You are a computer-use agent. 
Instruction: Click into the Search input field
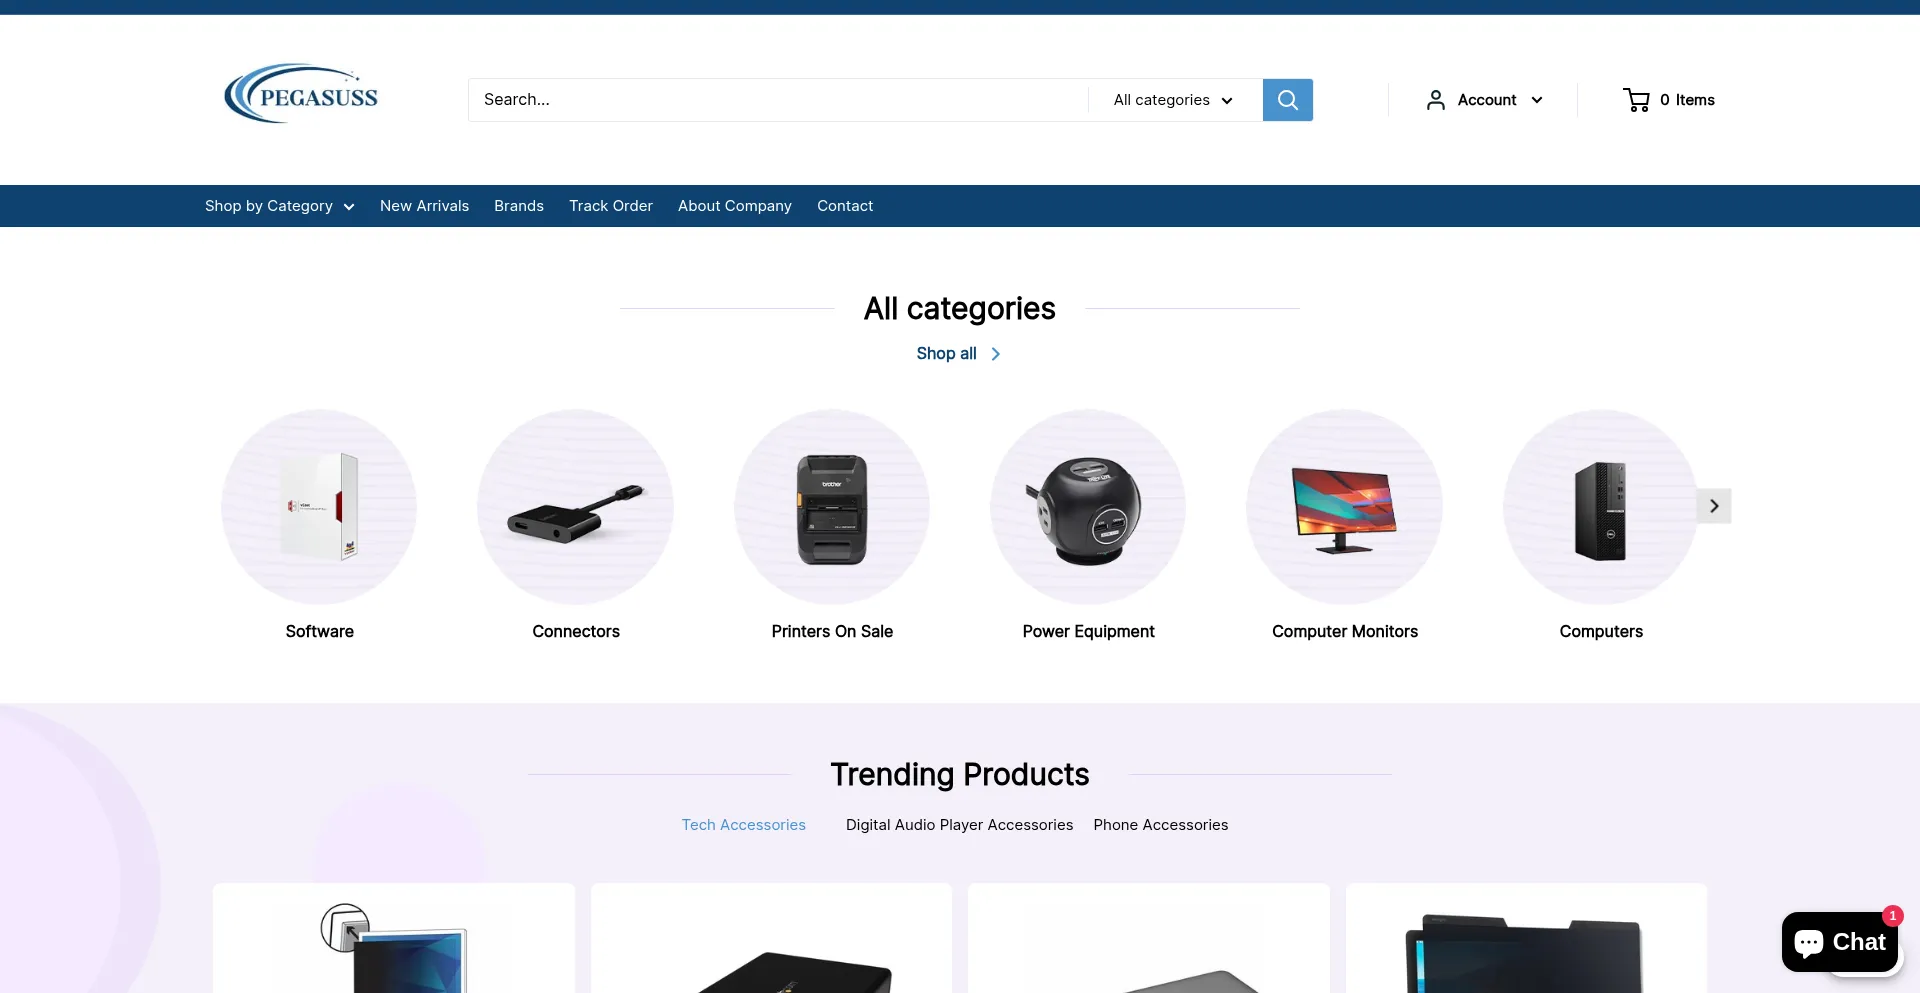[x=778, y=100]
